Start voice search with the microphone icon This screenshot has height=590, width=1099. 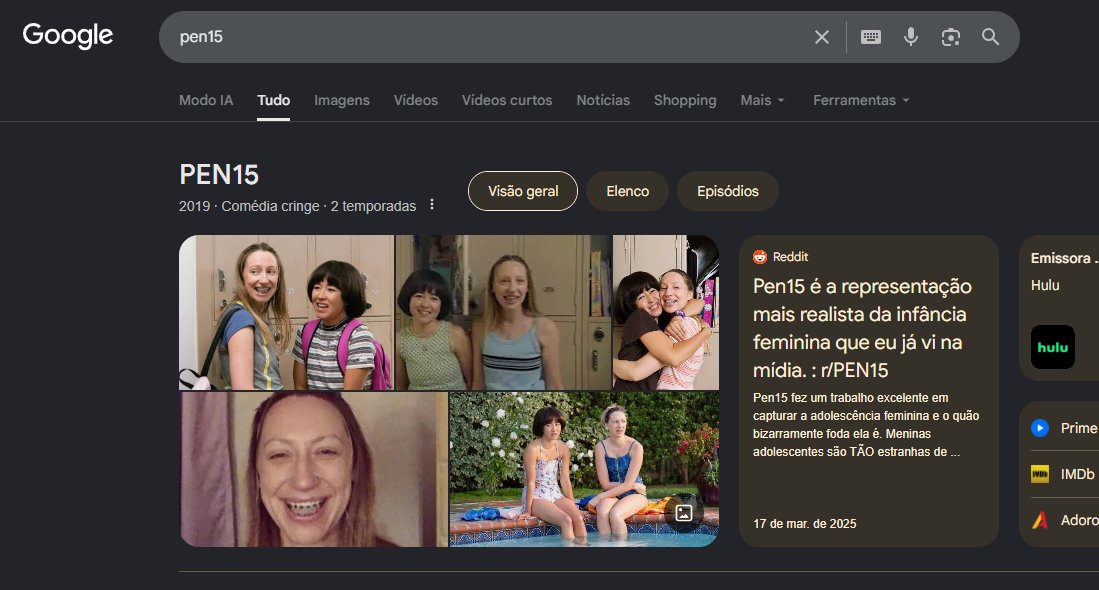(910, 37)
